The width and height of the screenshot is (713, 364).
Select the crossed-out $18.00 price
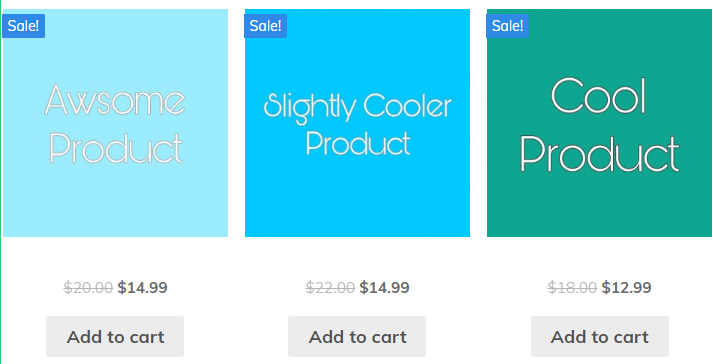[x=572, y=288]
